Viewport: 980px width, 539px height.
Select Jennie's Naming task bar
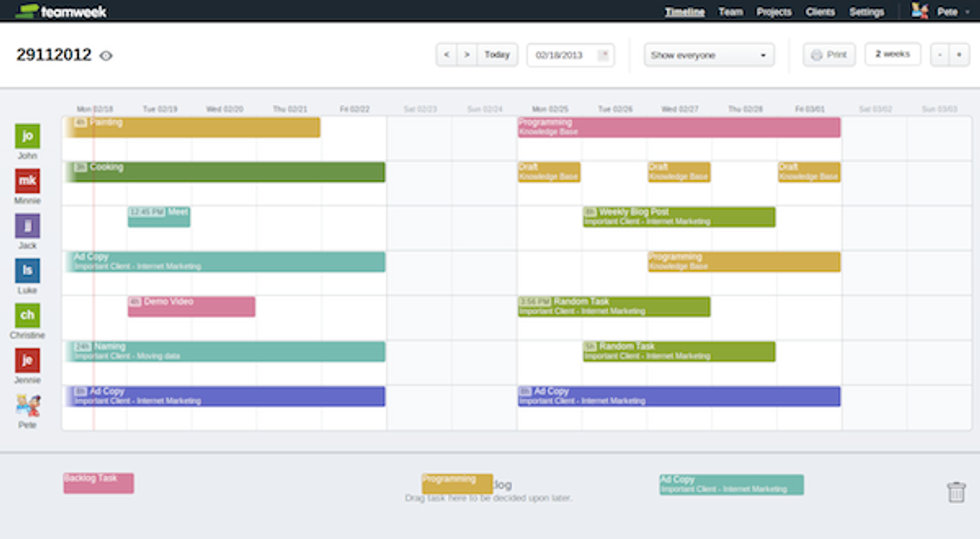[x=225, y=351]
